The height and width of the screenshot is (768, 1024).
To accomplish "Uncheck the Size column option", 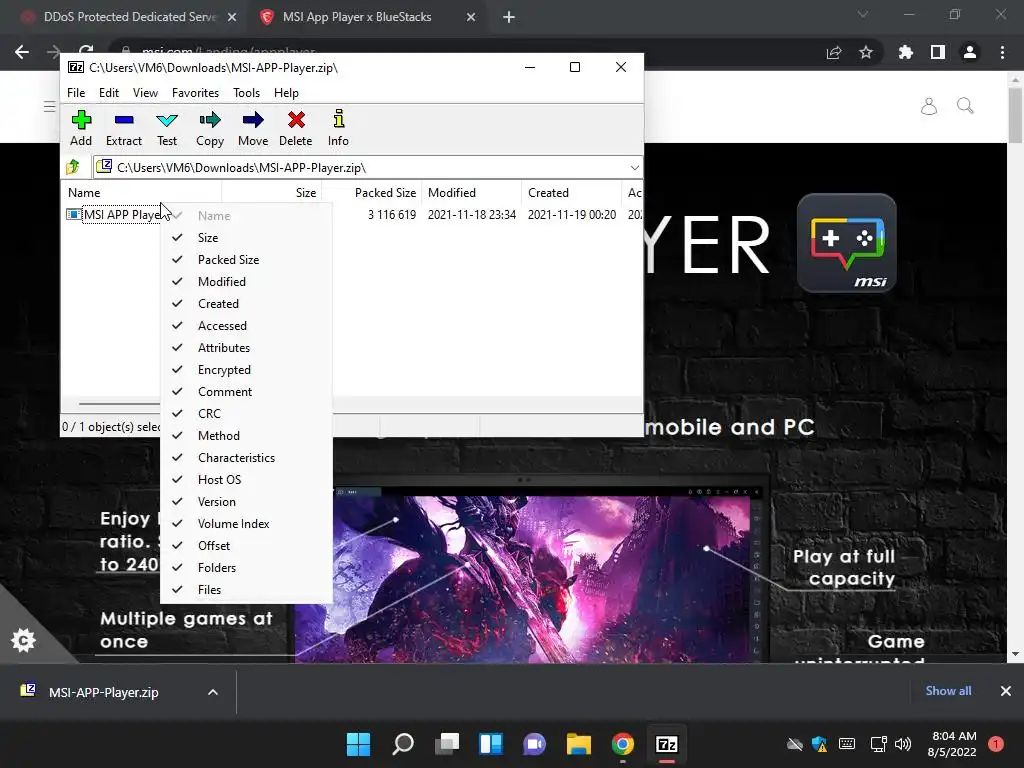I will 246,238.
